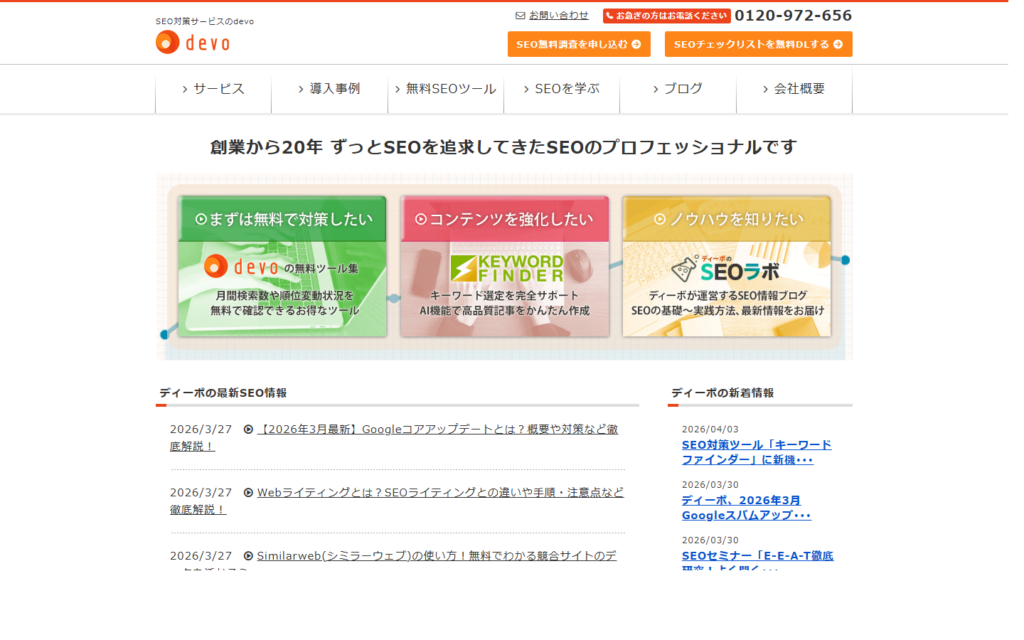Click bullet icon before Googleコアアップデート article
The height and width of the screenshot is (640, 1024).
(x=248, y=430)
